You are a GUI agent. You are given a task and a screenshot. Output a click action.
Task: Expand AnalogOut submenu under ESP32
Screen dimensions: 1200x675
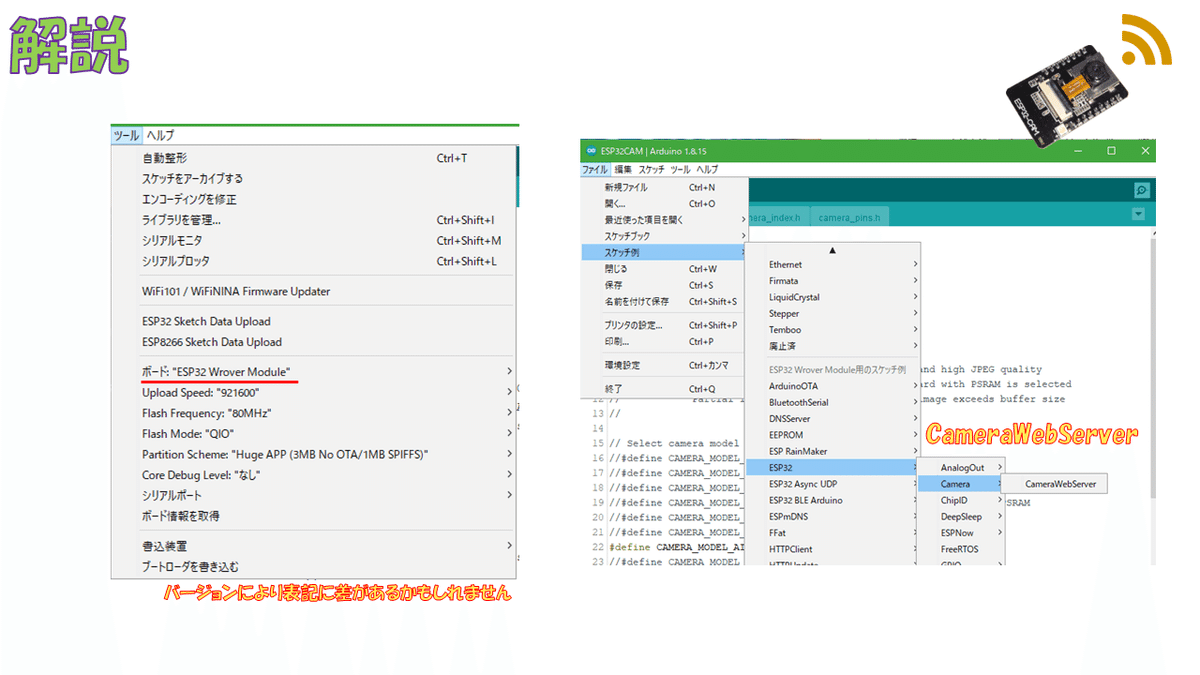click(x=961, y=468)
